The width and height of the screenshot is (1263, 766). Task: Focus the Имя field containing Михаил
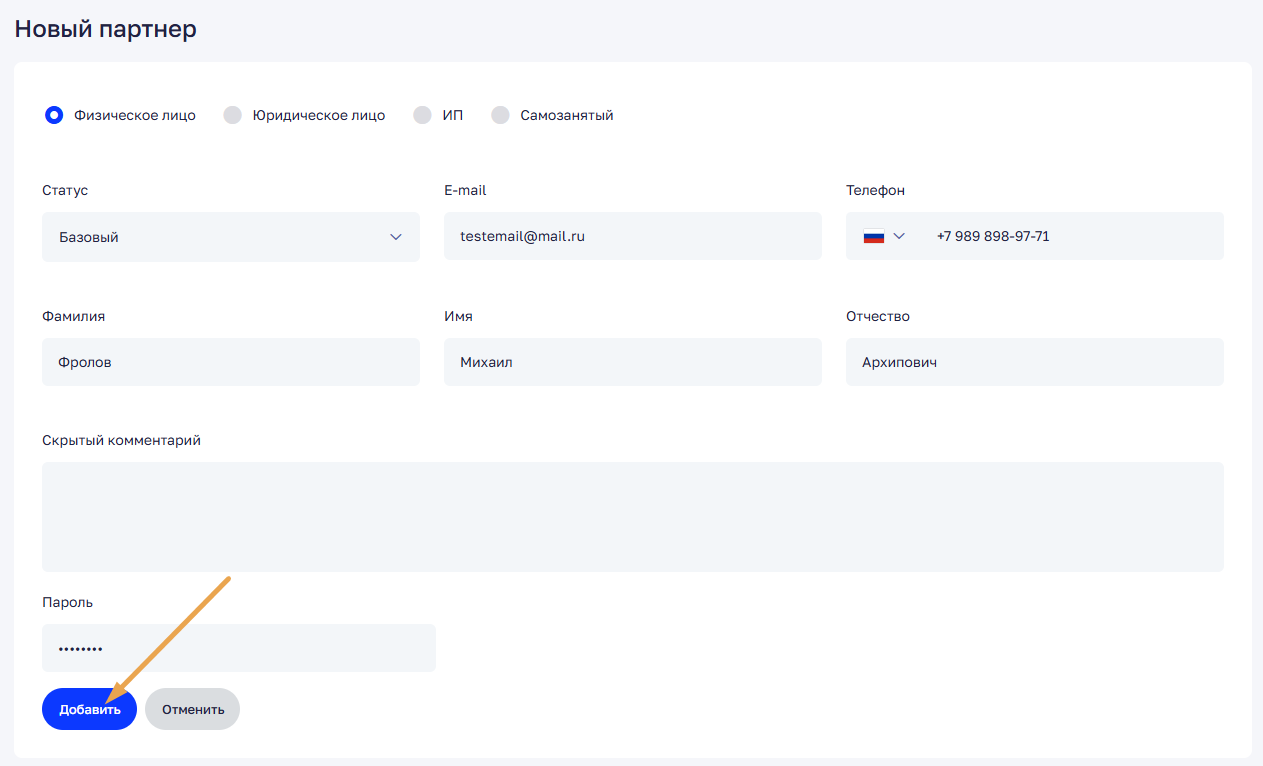coord(632,362)
